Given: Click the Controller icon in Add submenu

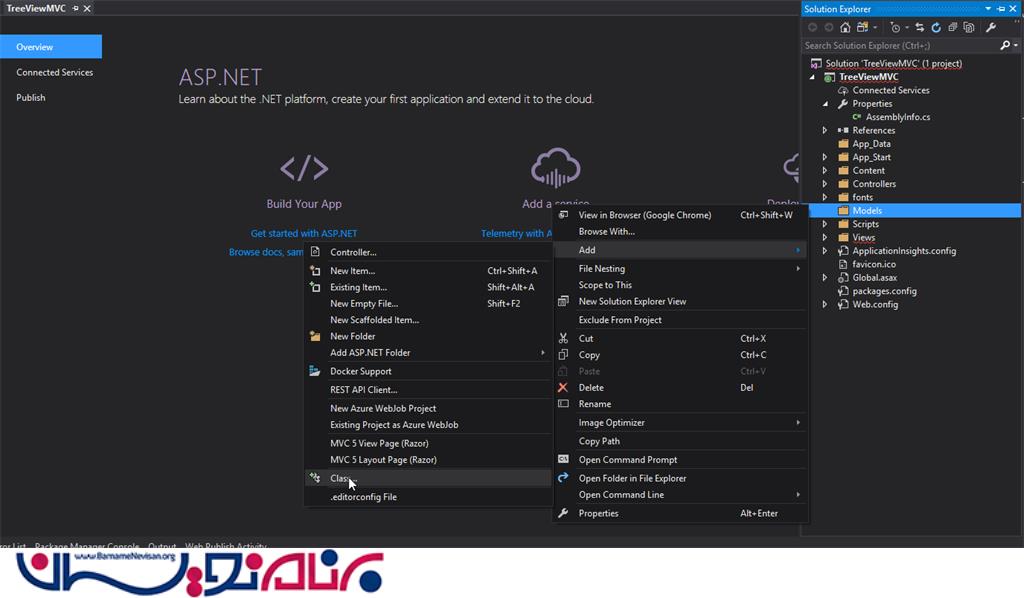Looking at the screenshot, I should click(315, 251).
